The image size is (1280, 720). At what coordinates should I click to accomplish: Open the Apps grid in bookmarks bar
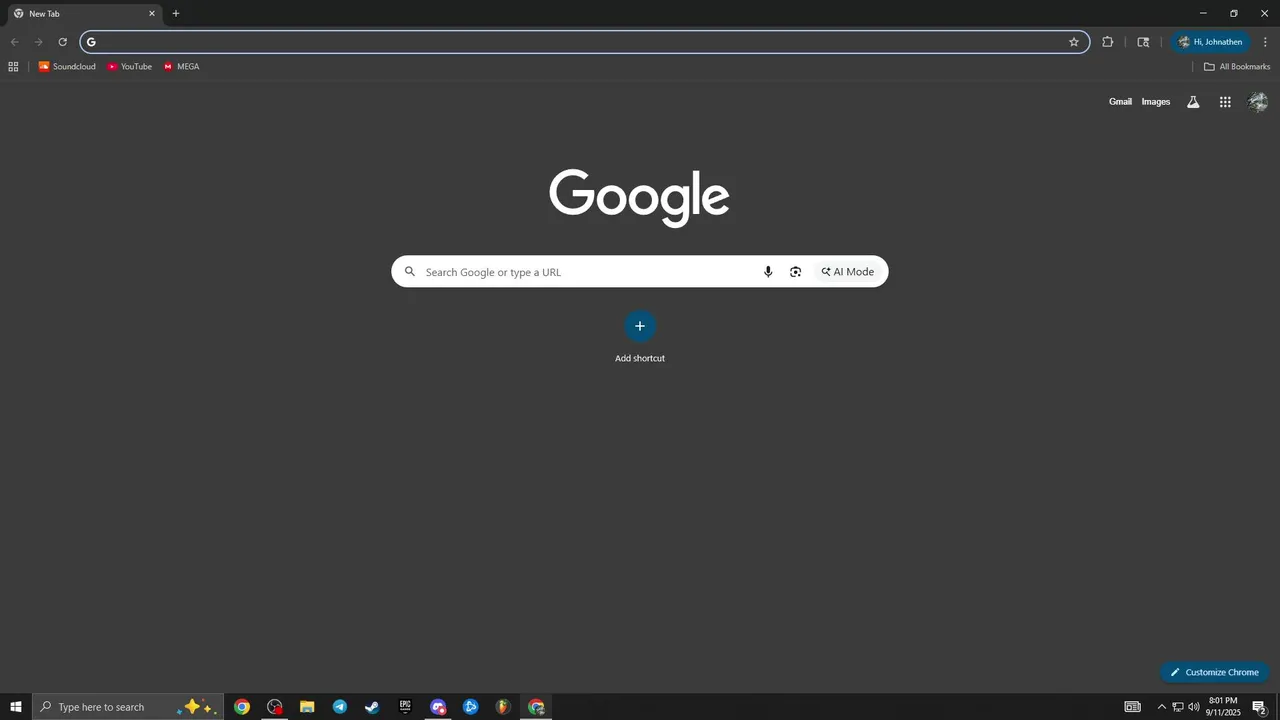pos(13,67)
